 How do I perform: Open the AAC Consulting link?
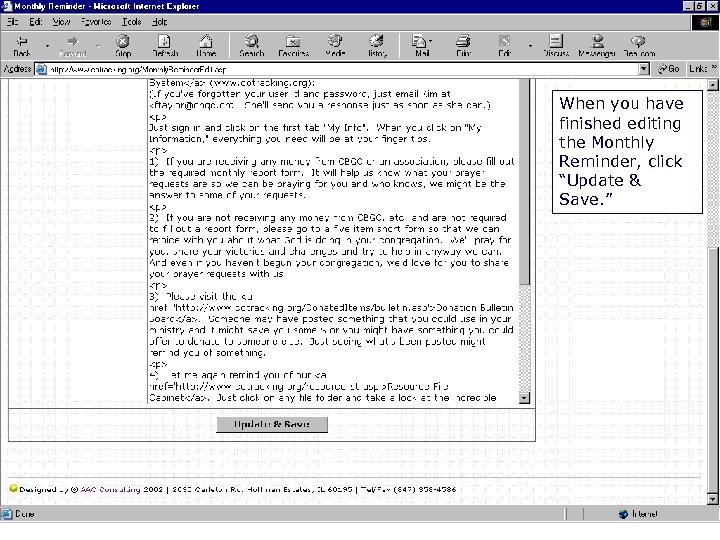point(110,489)
